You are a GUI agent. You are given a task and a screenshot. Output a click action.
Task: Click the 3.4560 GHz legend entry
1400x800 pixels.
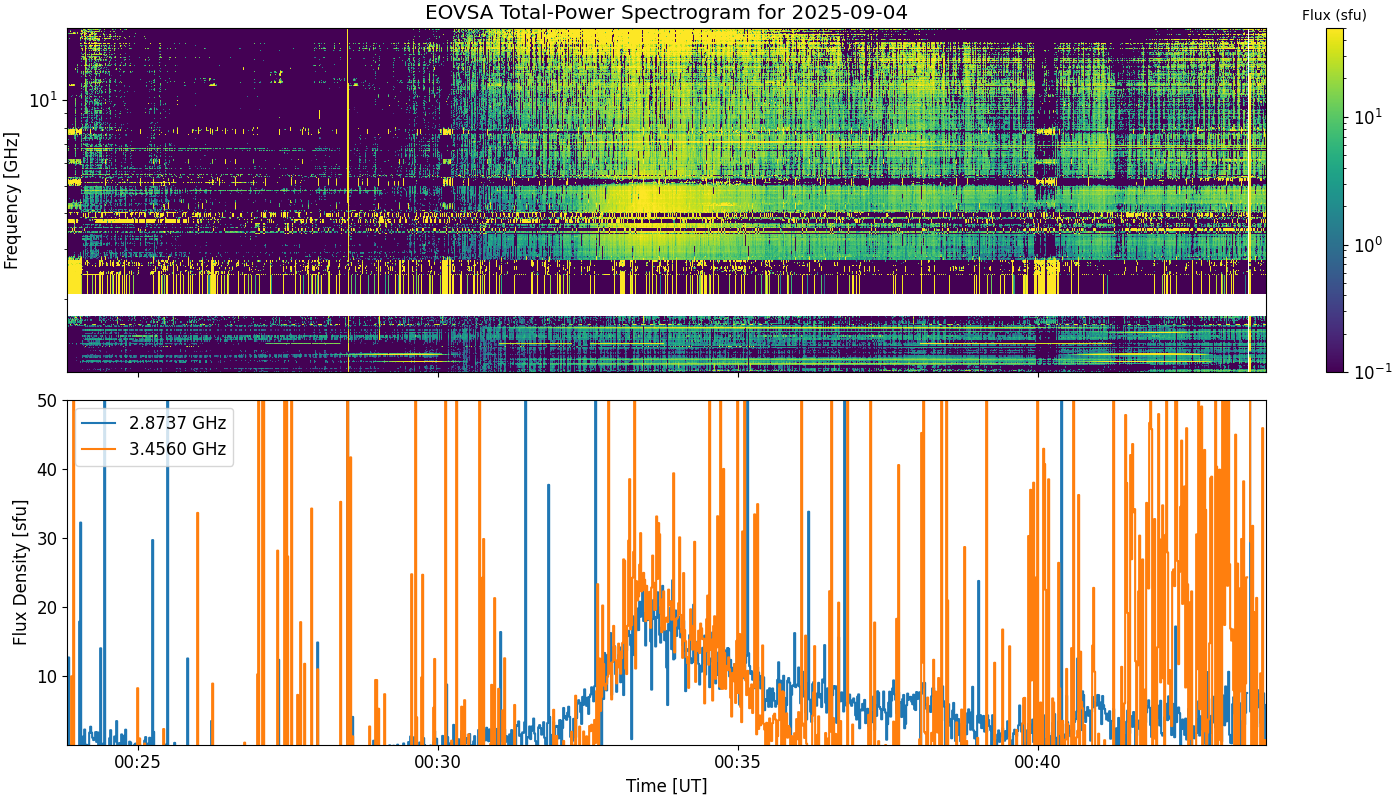(177, 449)
